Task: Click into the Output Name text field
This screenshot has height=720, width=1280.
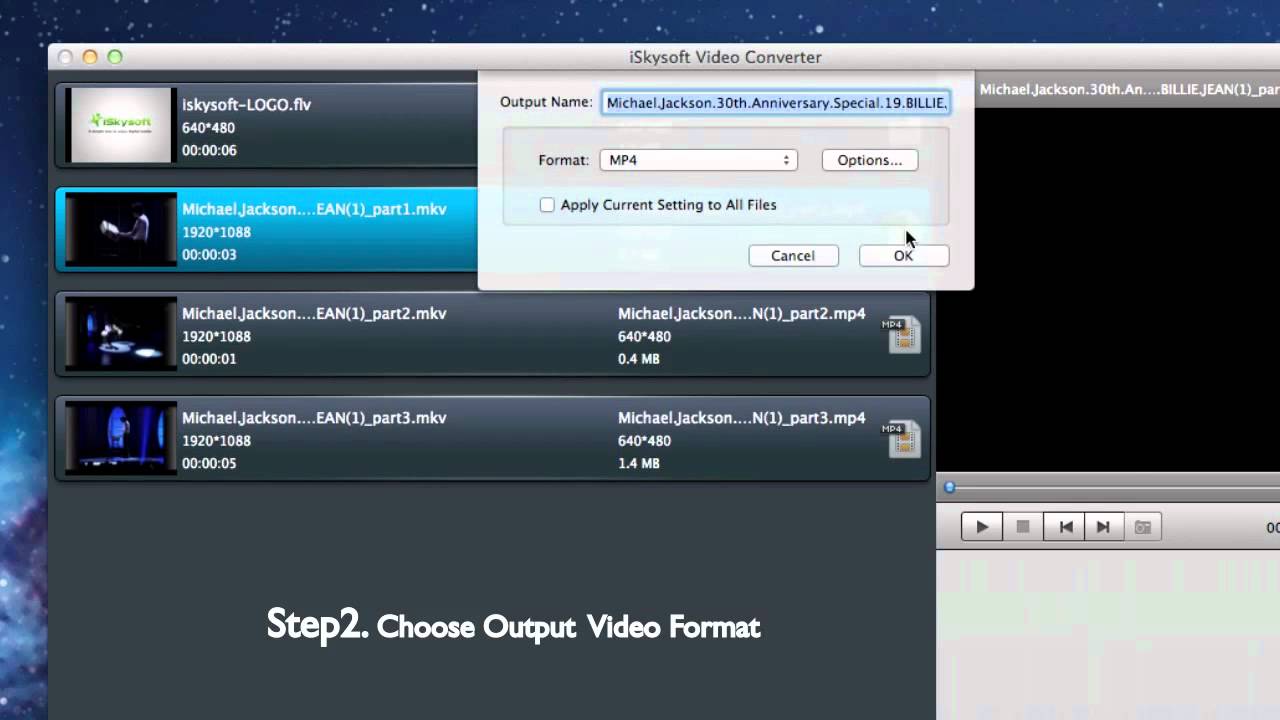Action: click(x=776, y=103)
